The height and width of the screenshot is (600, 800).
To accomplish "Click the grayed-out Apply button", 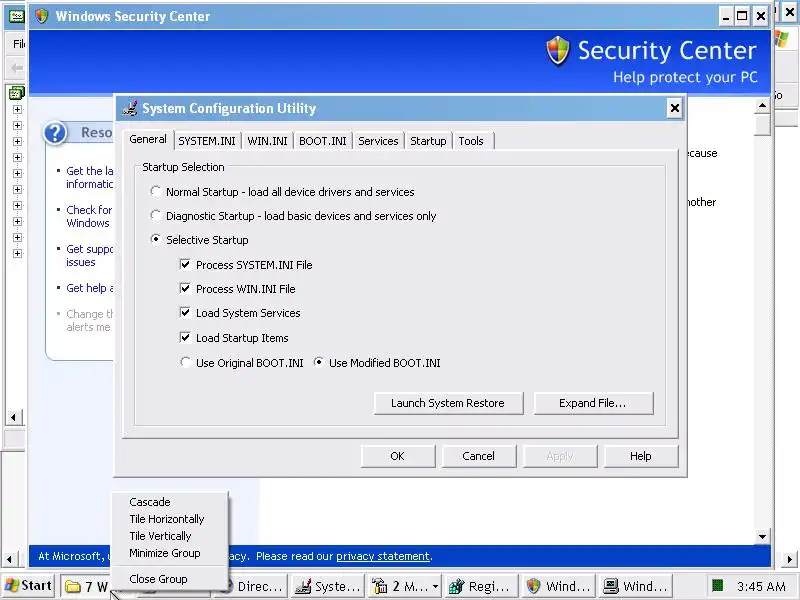I will pos(560,456).
